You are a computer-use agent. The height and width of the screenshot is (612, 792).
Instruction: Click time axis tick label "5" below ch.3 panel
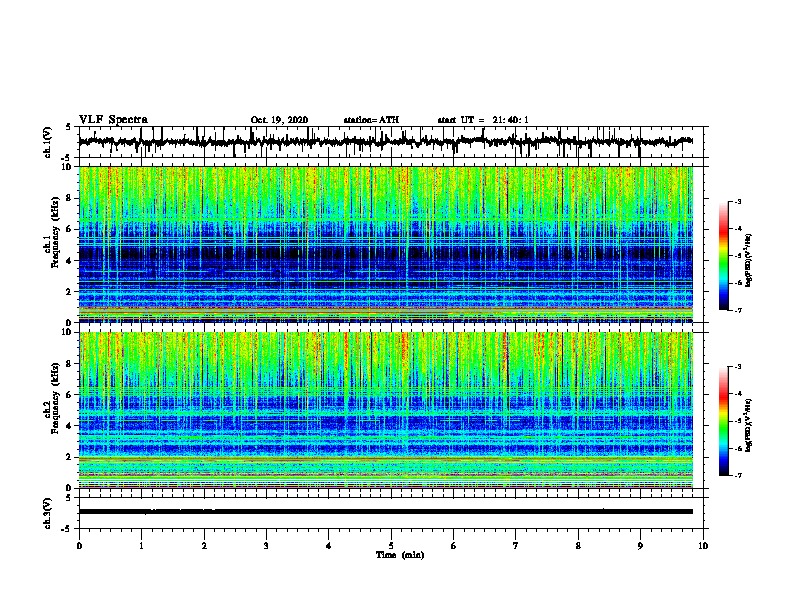[391, 546]
